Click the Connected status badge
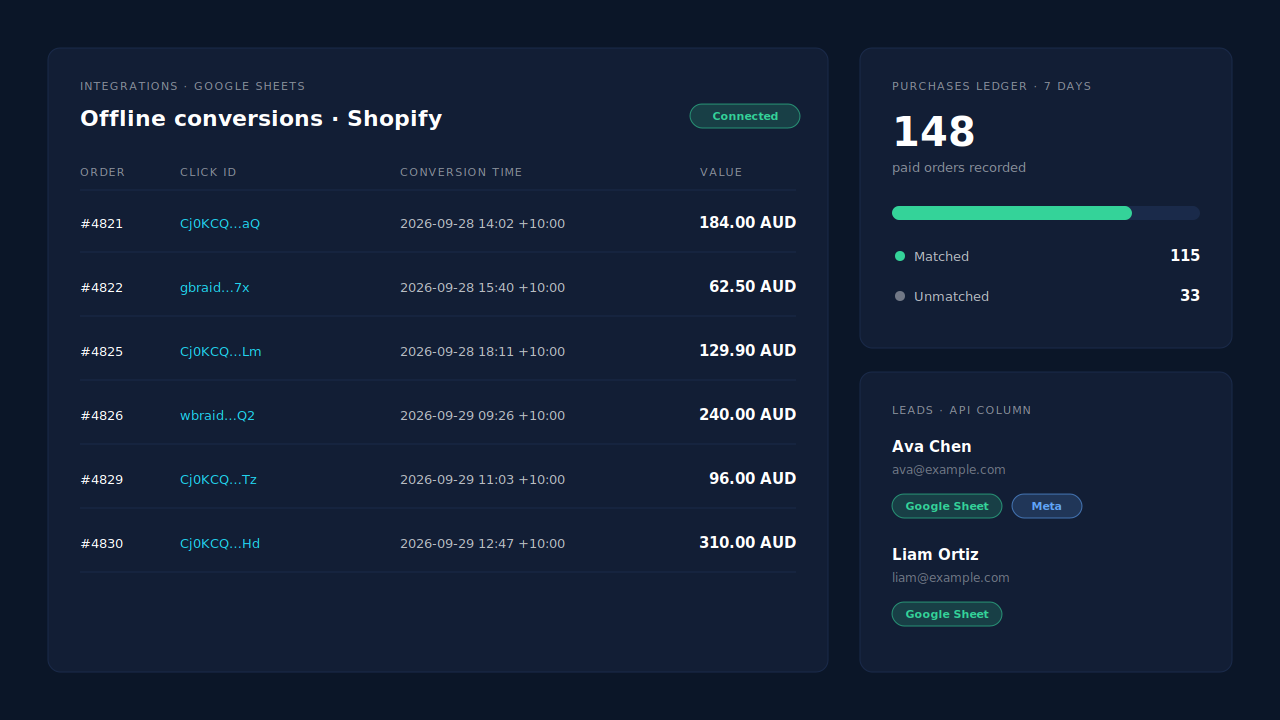Image resolution: width=1280 pixels, height=720 pixels. click(x=745, y=116)
